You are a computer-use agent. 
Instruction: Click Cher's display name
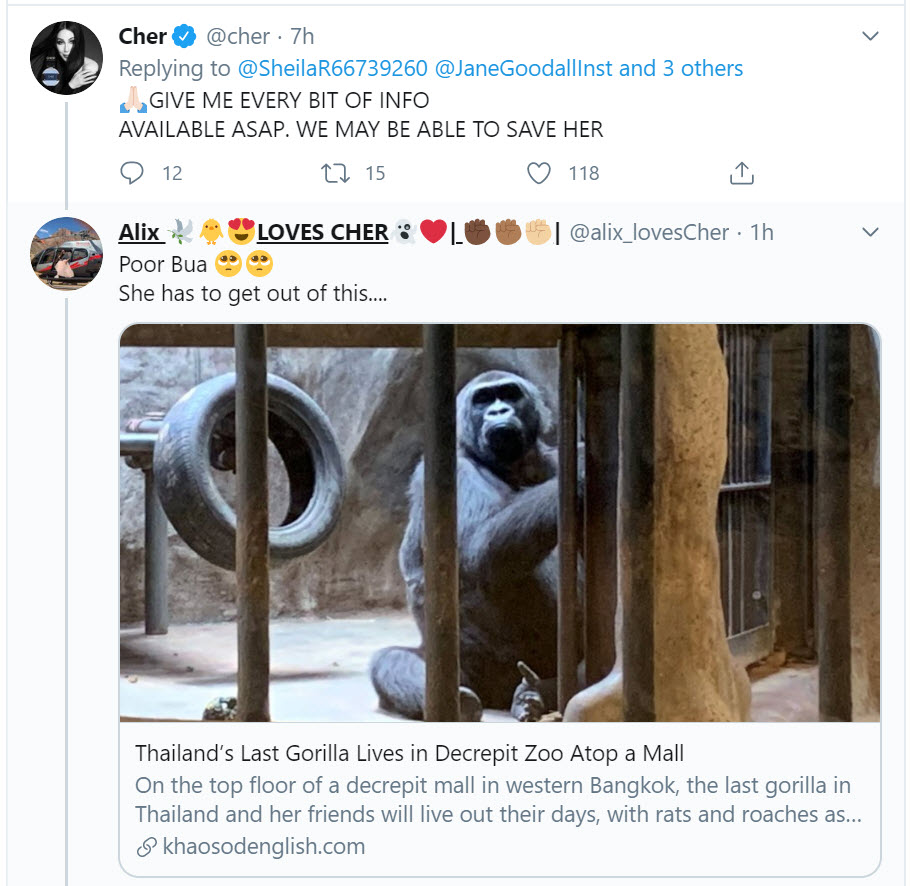tap(143, 37)
